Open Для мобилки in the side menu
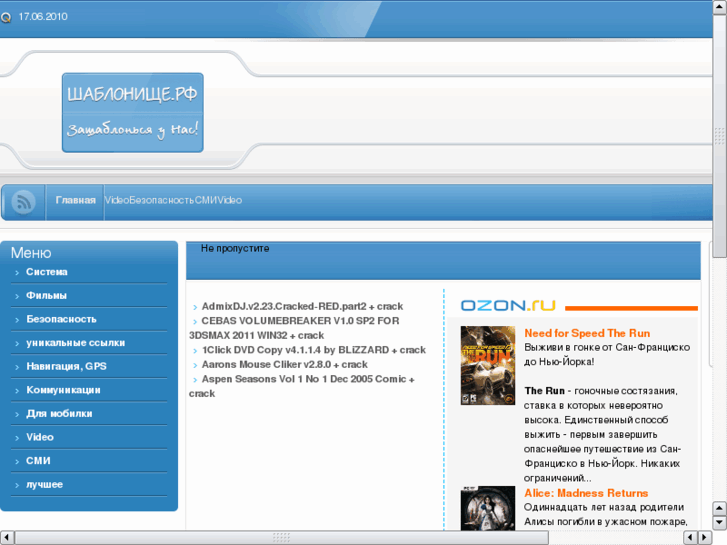 59,414
